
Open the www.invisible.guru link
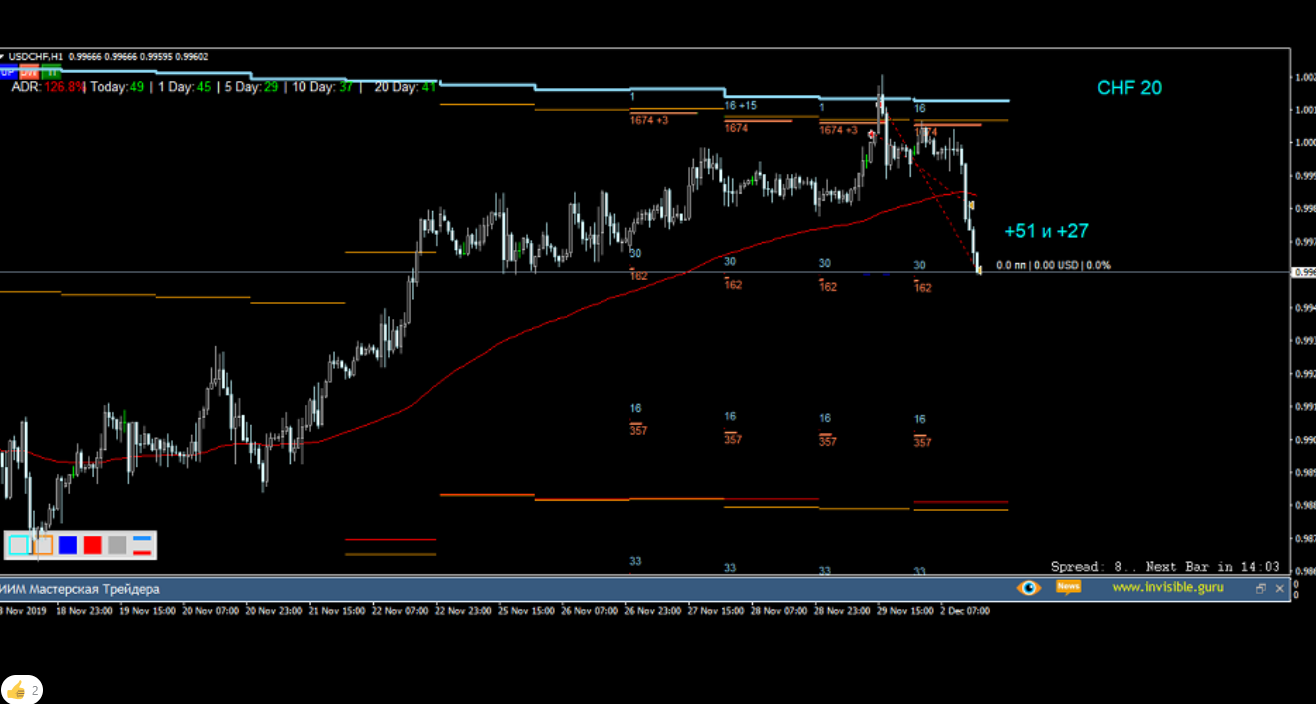coord(1167,588)
